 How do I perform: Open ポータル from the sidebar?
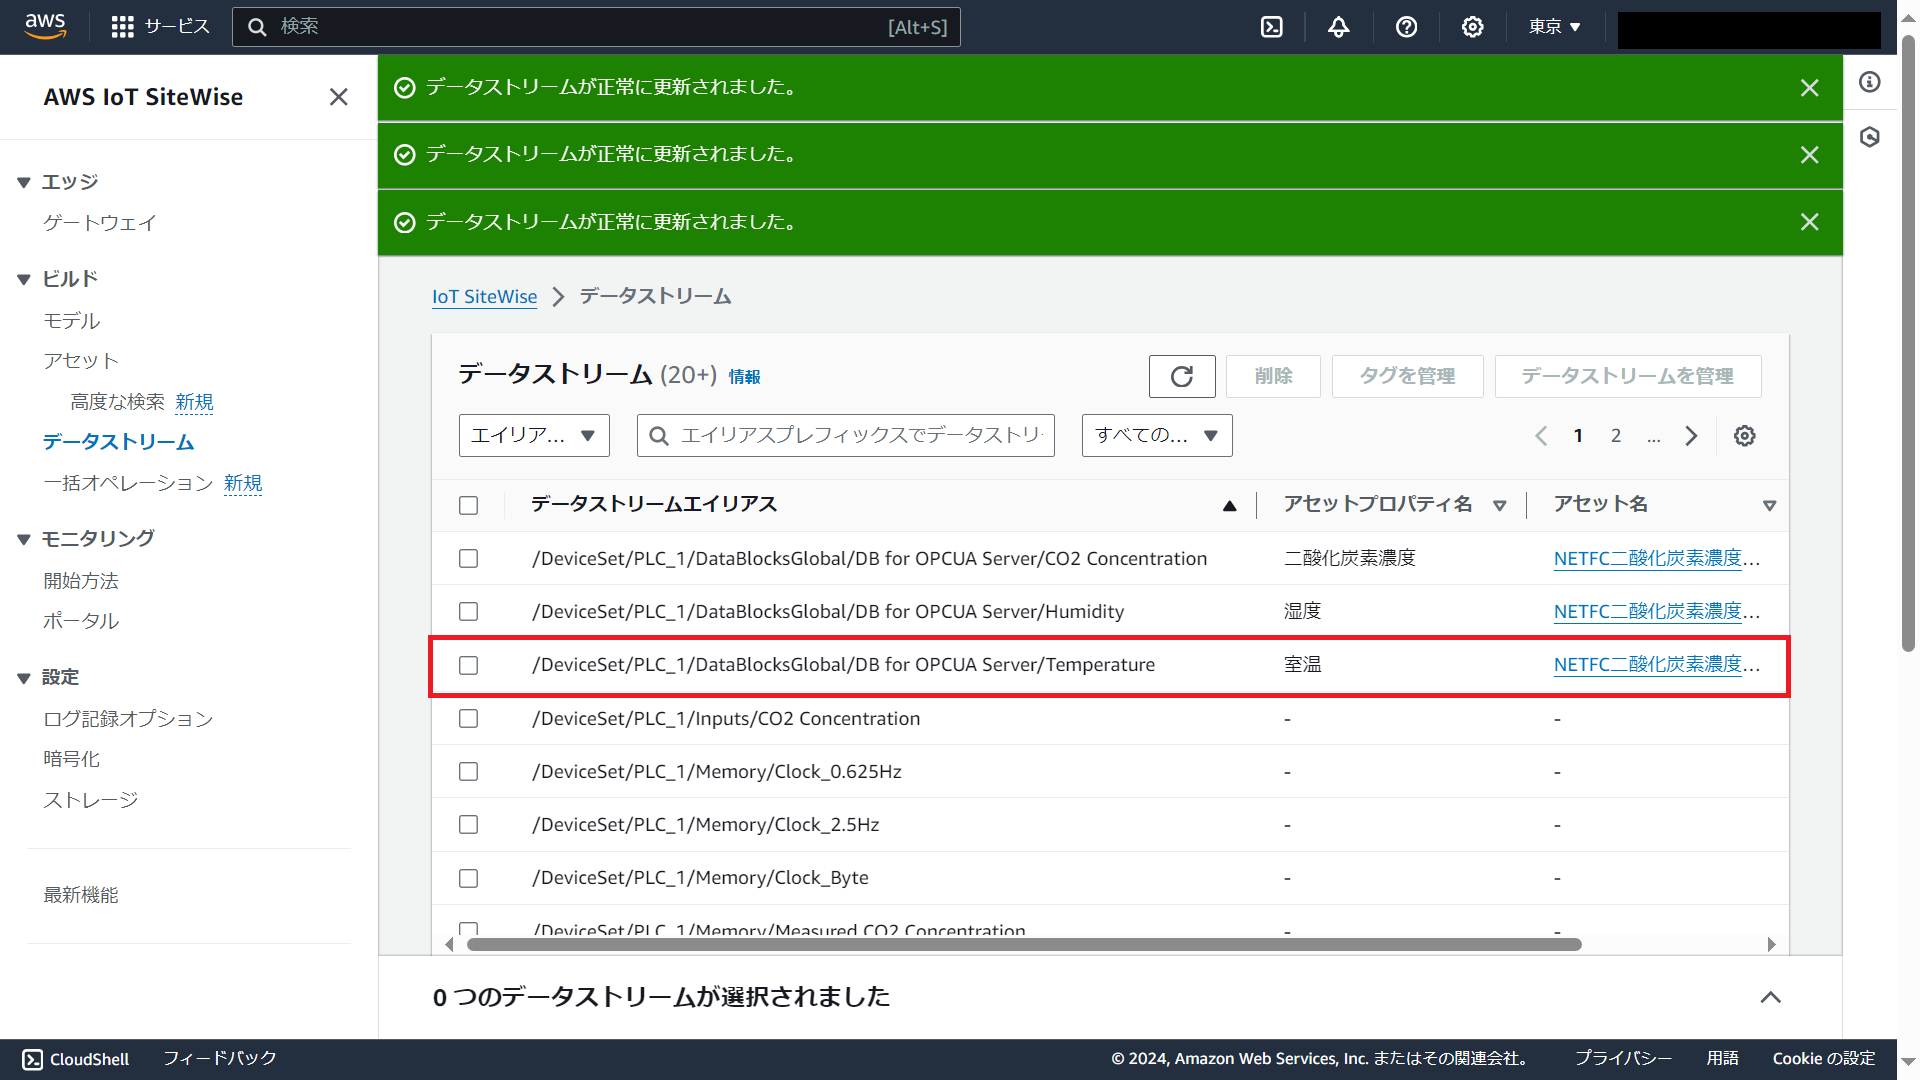pos(80,620)
